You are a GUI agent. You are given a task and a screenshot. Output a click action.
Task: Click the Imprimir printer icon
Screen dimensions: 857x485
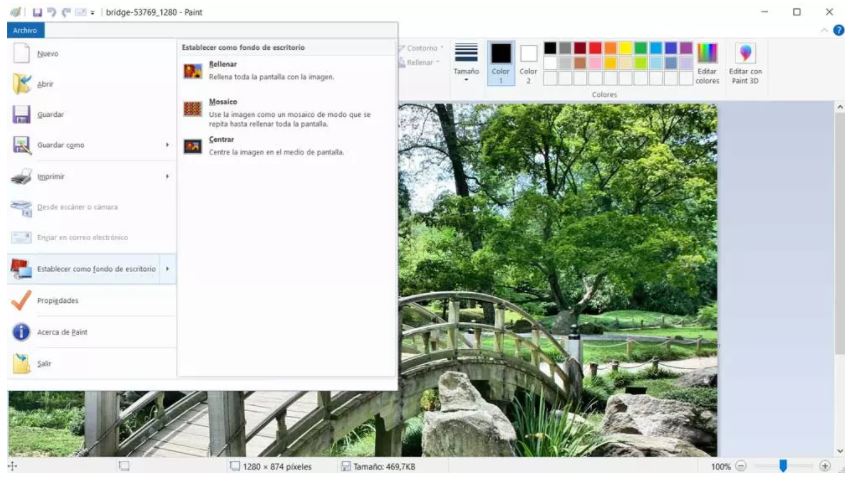coord(21,176)
